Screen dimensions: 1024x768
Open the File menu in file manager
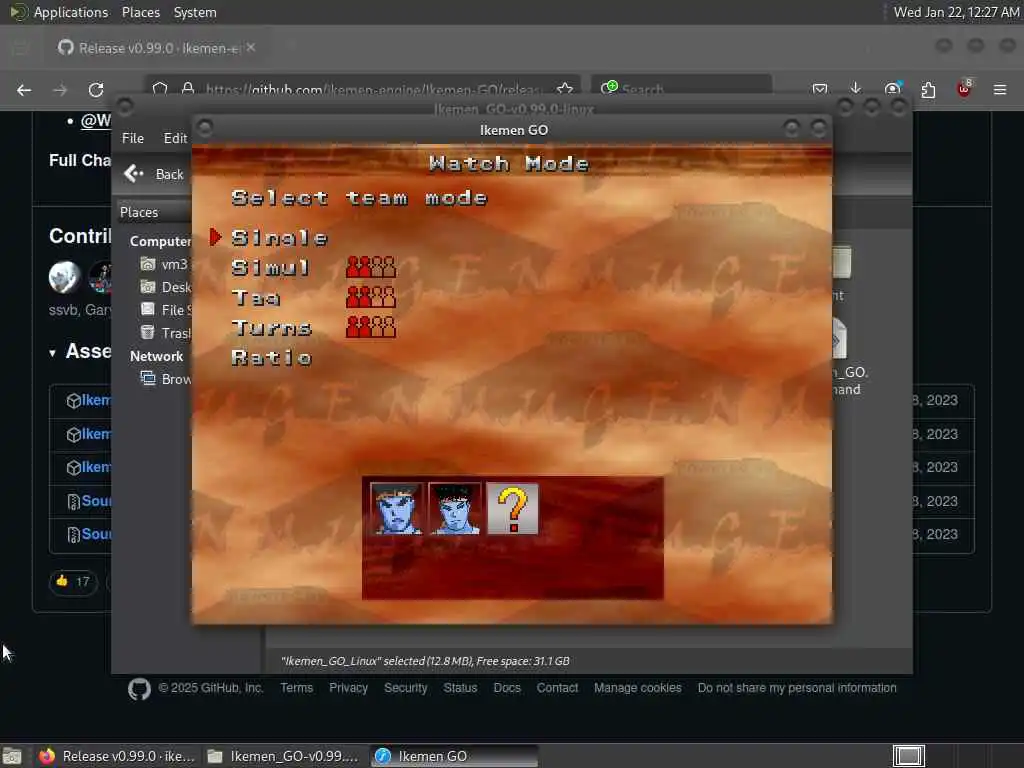tap(133, 138)
